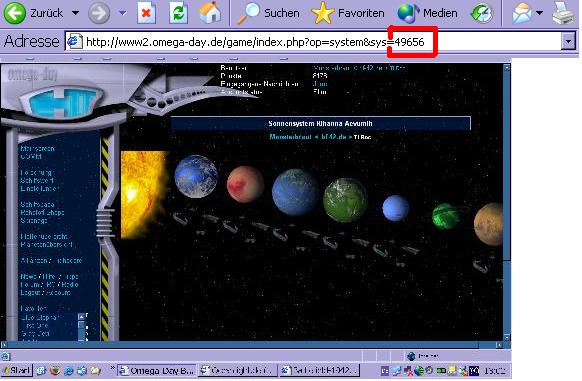Open the Windows Start button
Image resolution: width=582 pixels, height=381 pixels.
tap(16, 370)
